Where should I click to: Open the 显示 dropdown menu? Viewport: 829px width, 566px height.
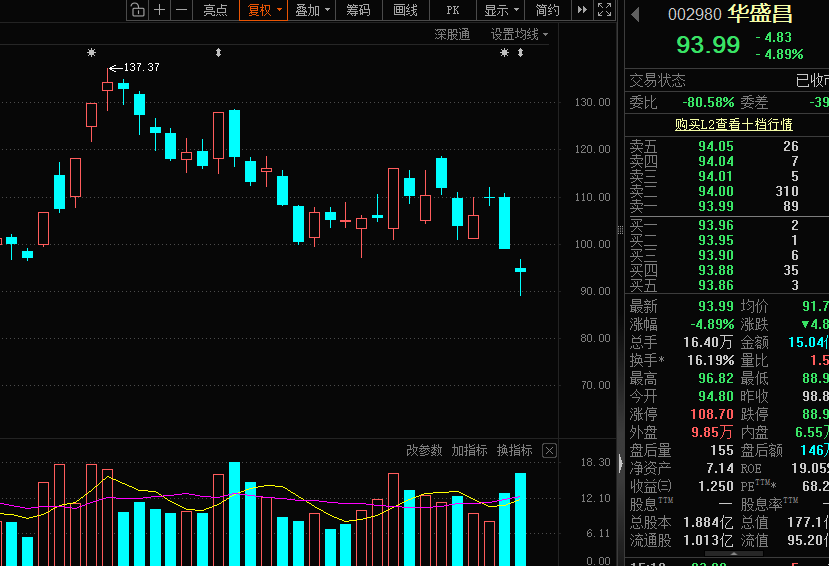click(x=501, y=10)
